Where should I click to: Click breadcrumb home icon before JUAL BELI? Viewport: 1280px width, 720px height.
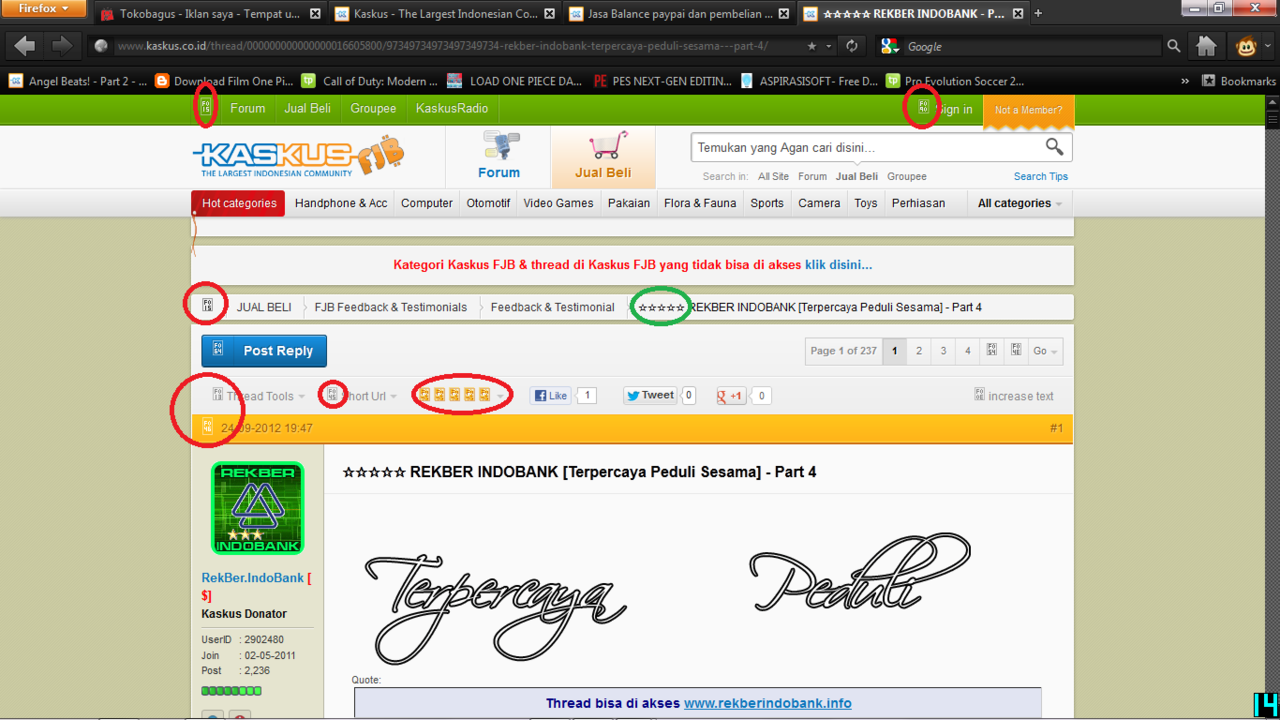[207, 305]
